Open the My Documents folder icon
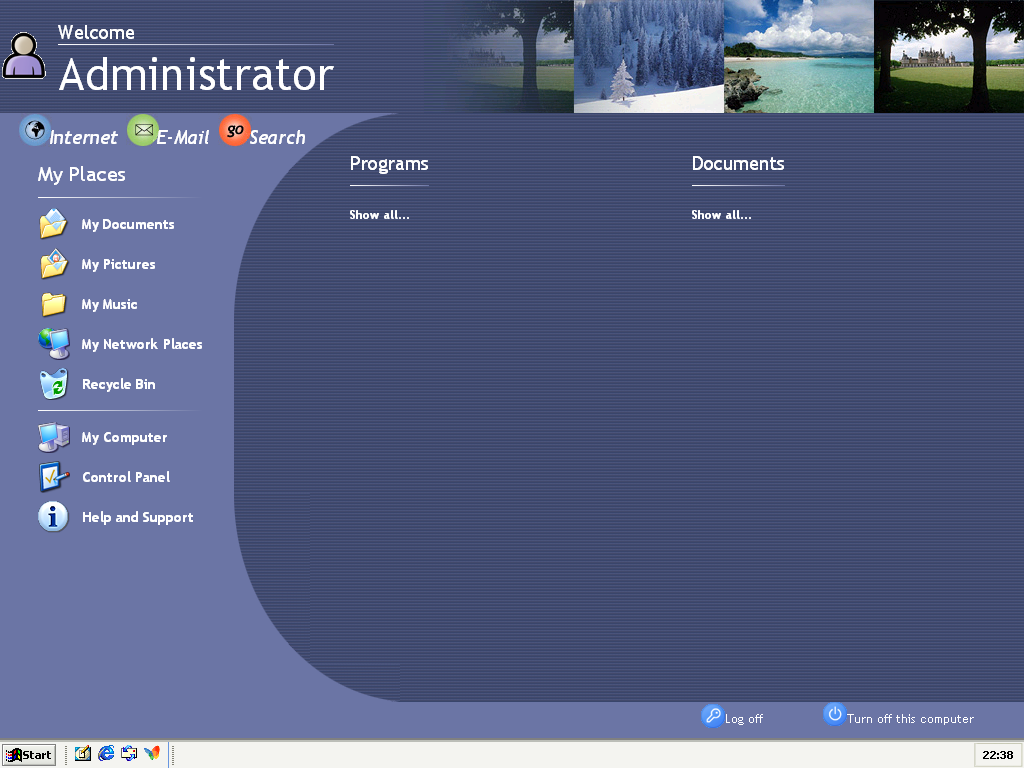Image resolution: width=1024 pixels, height=768 pixels. (53, 224)
